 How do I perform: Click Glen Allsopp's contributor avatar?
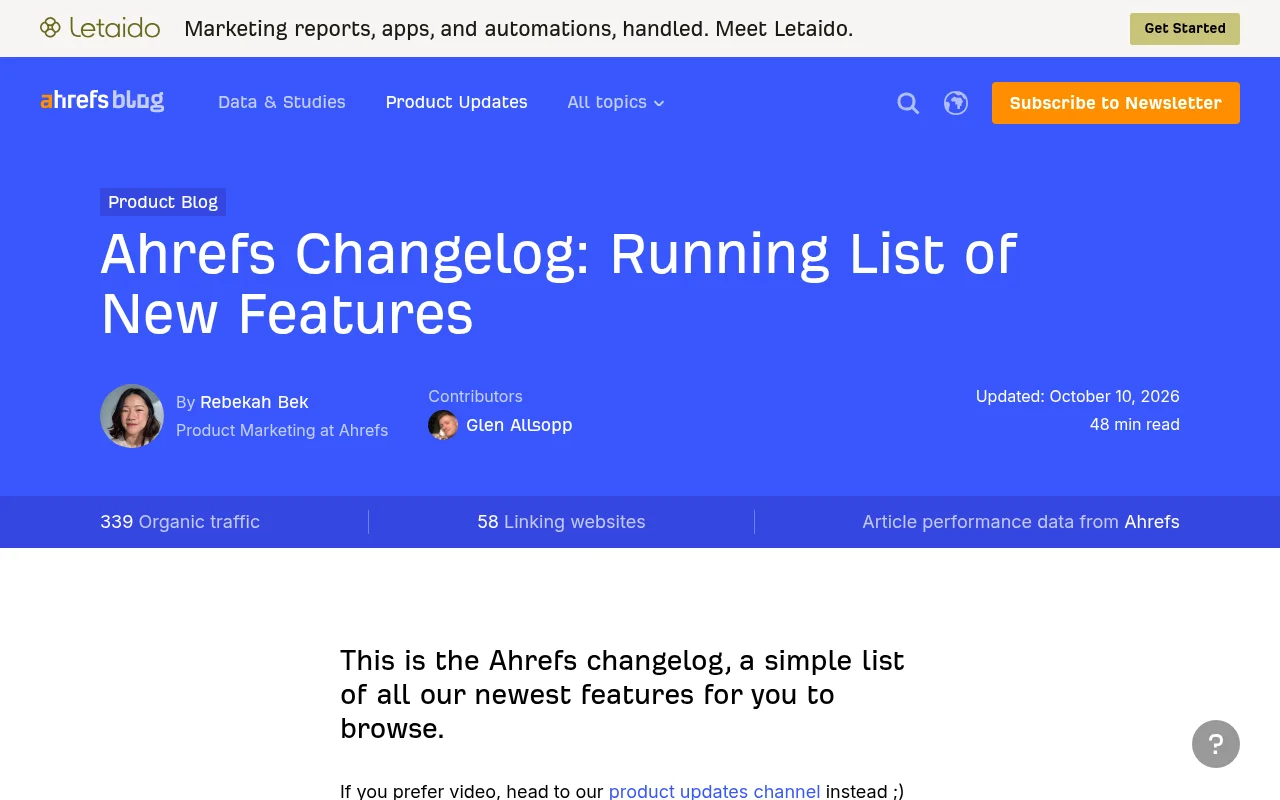point(443,425)
